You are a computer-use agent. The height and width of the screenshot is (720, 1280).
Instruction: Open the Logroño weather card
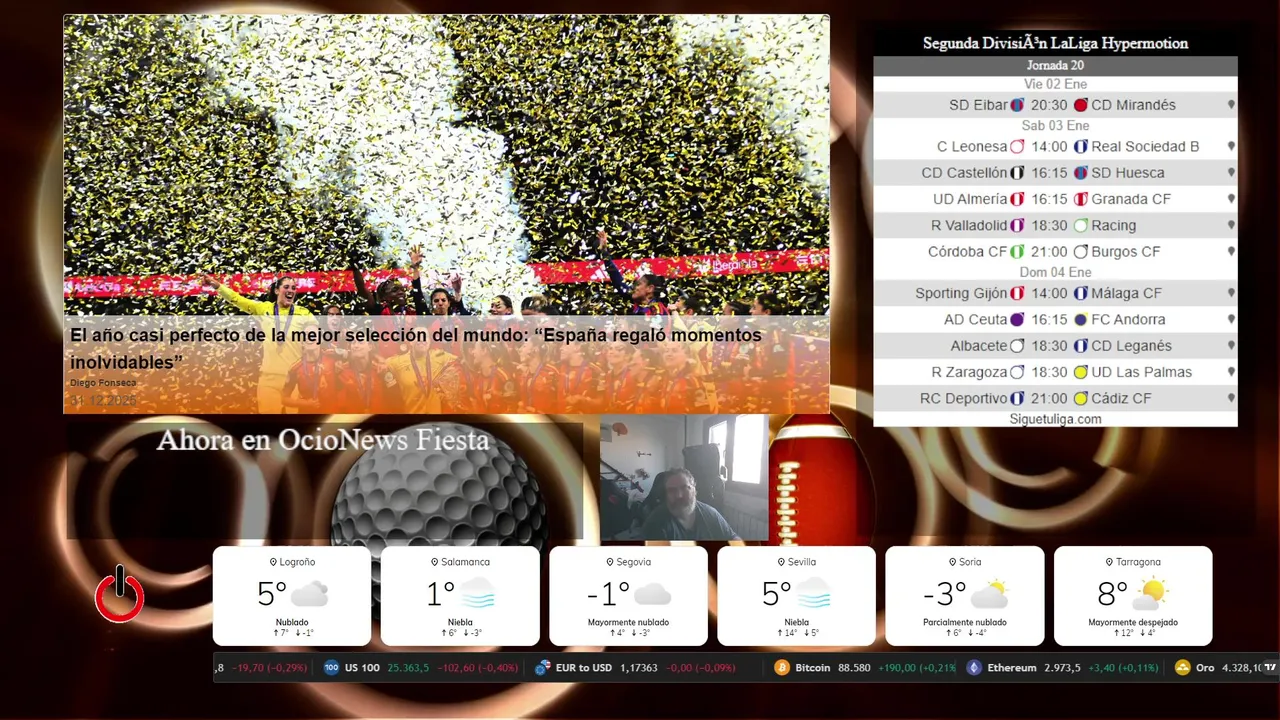(x=292, y=596)
